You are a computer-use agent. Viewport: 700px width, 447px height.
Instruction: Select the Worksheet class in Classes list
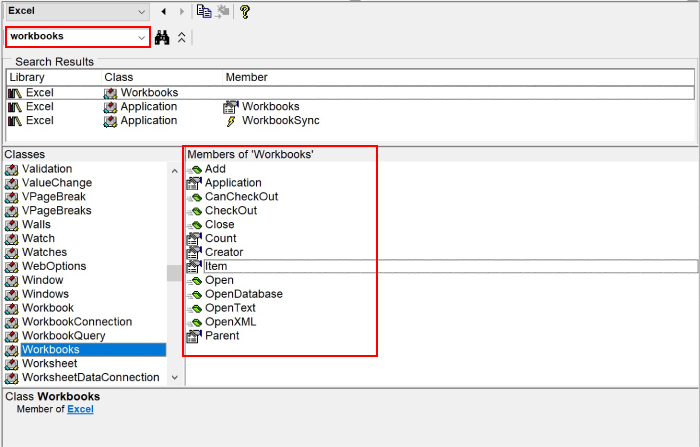pos(49,364)
